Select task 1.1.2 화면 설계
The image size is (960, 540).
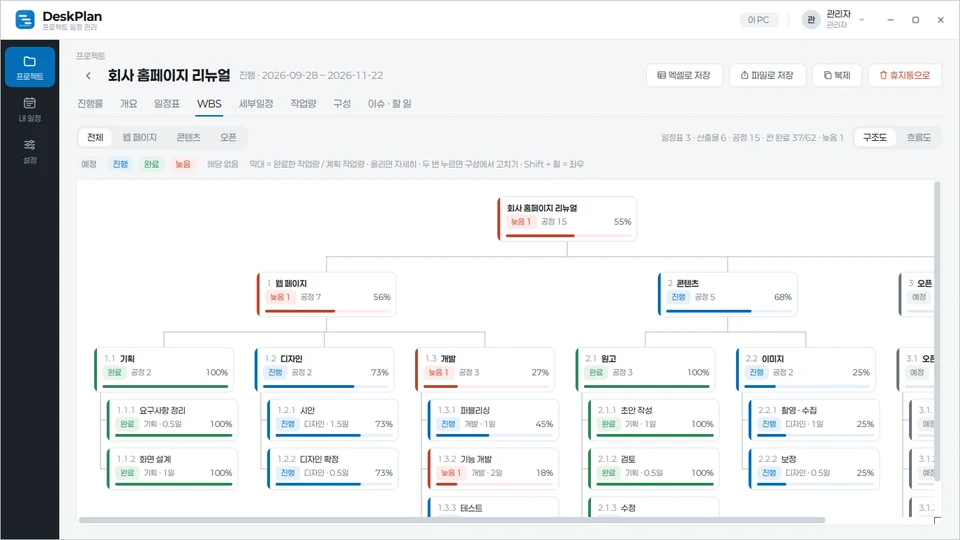point(172,468)
